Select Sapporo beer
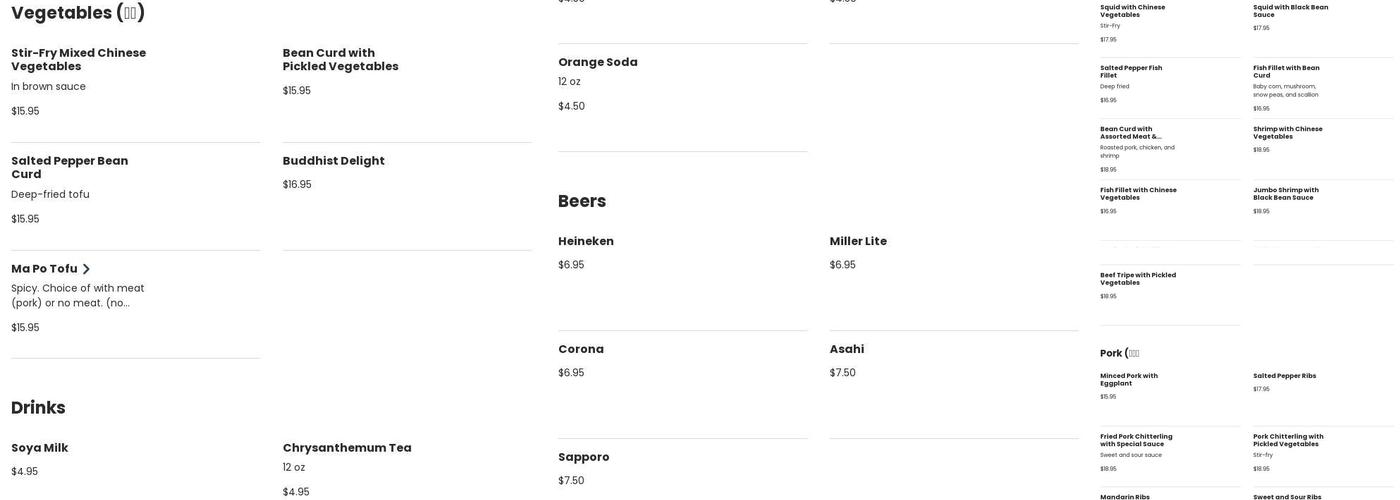Viewport: 1400px width, 500px height. tap(584, 457)
